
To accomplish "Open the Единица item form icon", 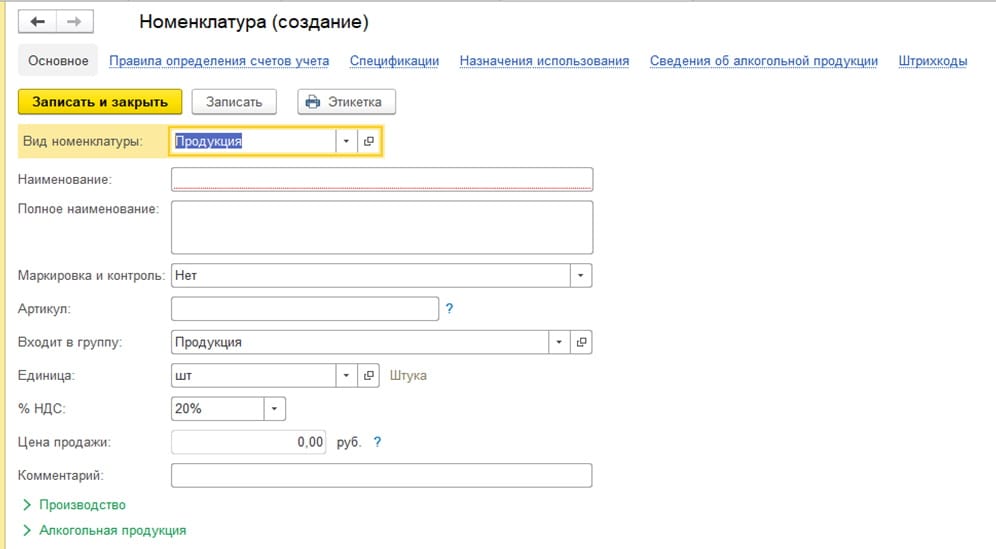I will pos(368,376).
